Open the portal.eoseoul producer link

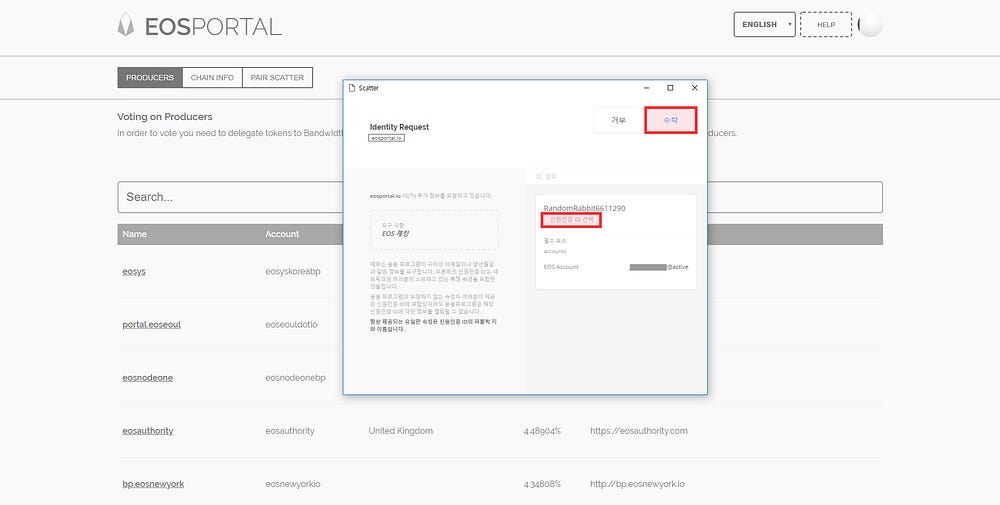click(x=152, y=325)
